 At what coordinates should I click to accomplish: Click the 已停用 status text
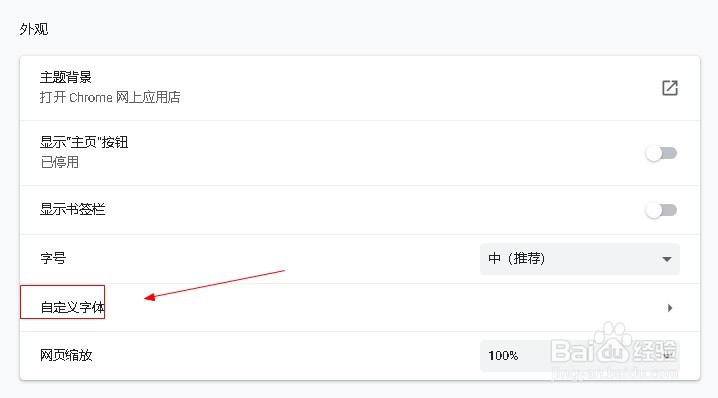[60, 162]
